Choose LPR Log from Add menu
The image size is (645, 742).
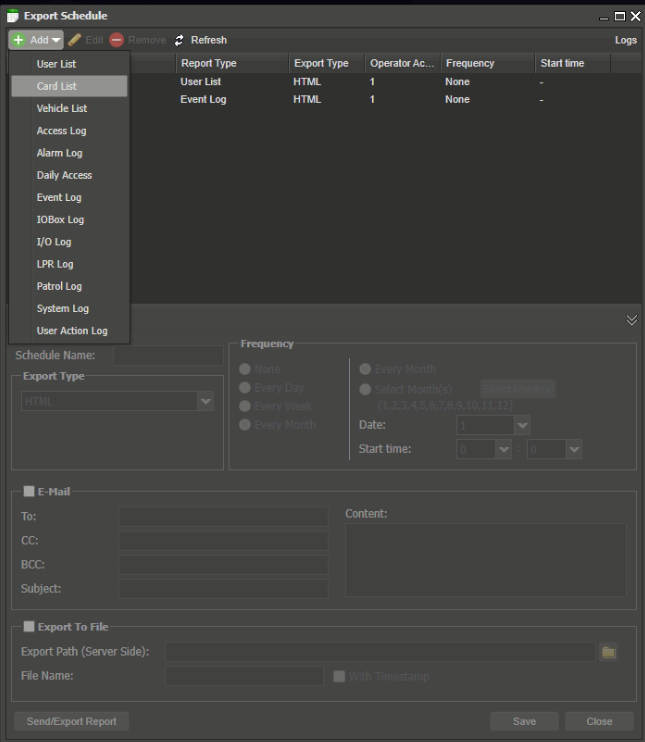[x=69, y=264]
